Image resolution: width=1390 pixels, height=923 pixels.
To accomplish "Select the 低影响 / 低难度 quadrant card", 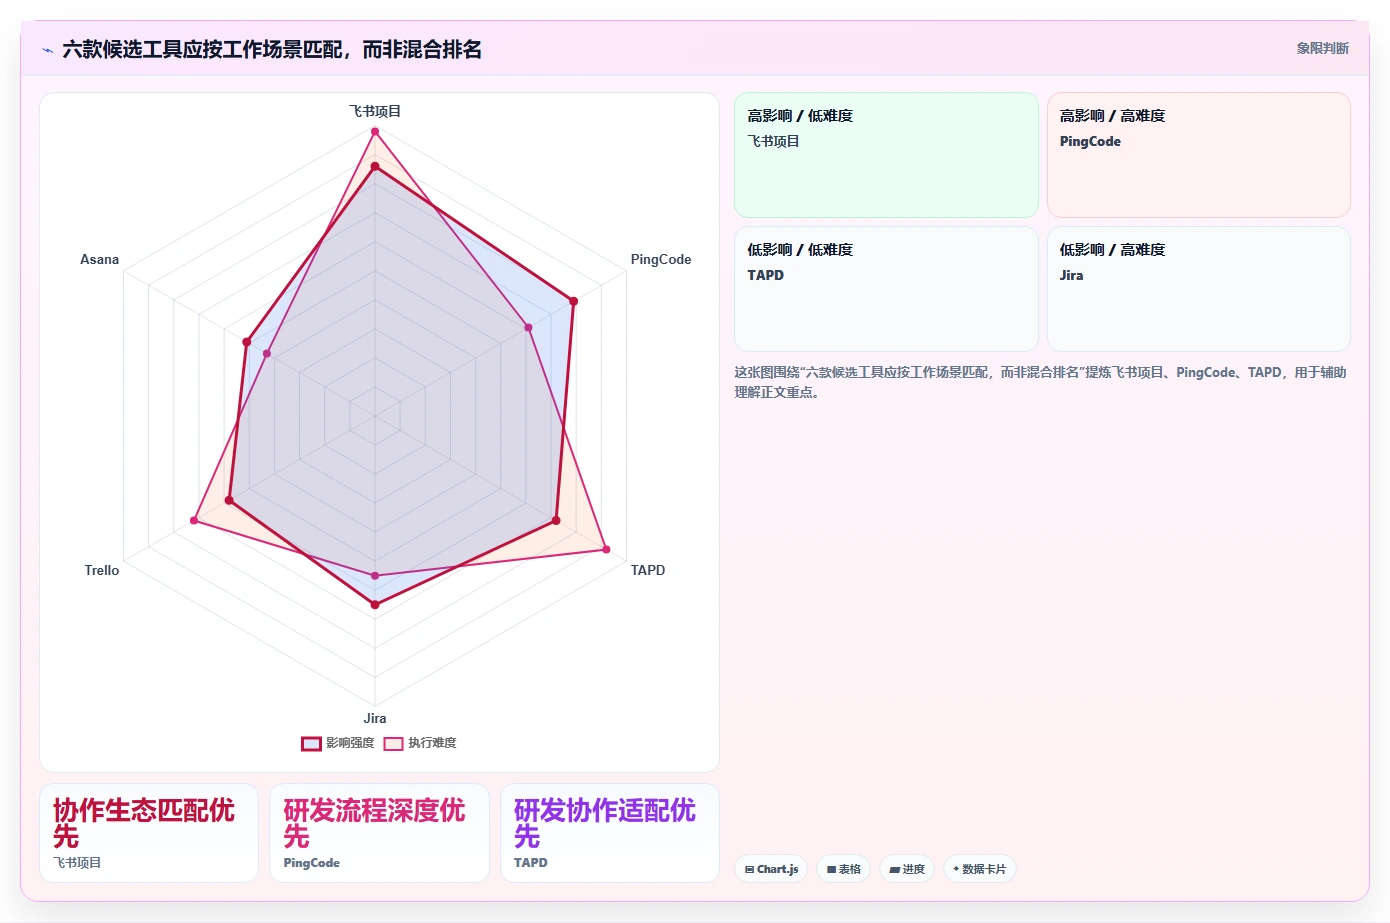I will point(886,289).
